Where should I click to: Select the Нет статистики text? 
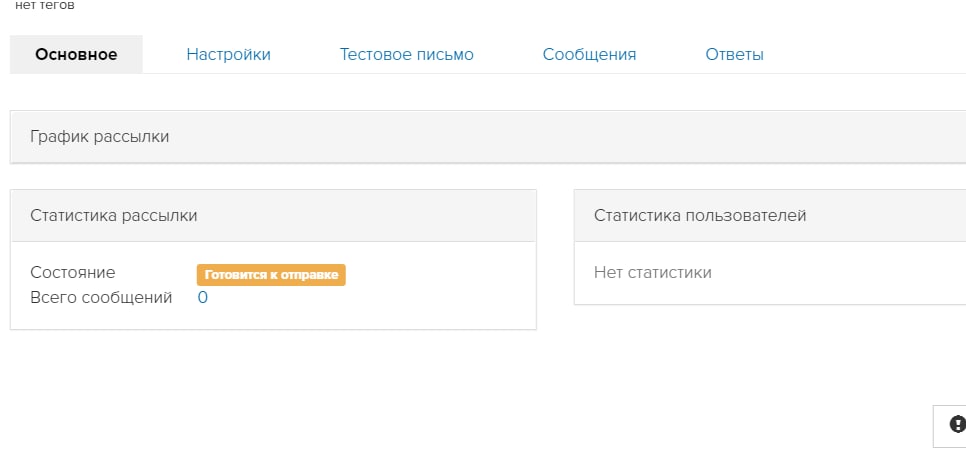[652, 272]
